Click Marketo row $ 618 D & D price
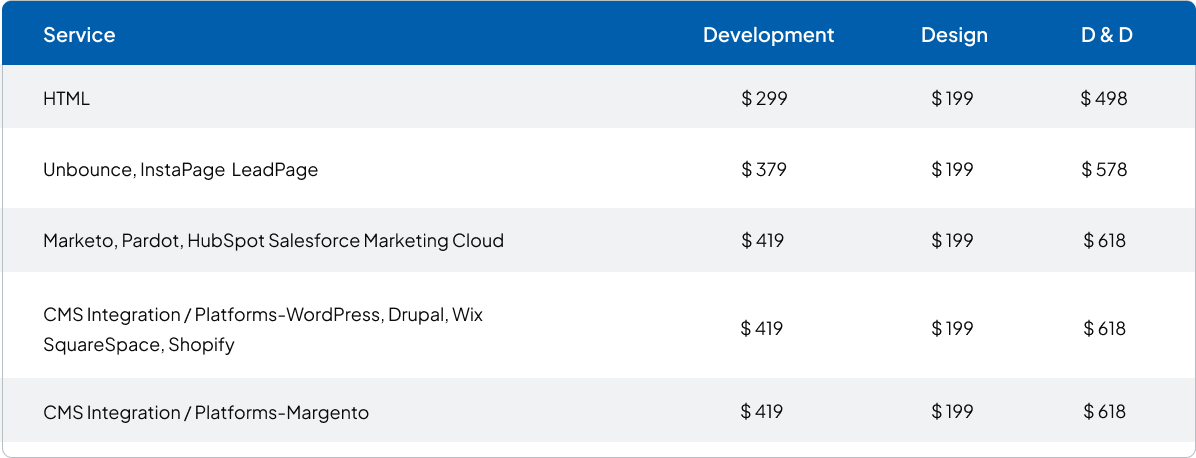The width and height of the screenshot is (1196, 458). tap(1104, 241)
